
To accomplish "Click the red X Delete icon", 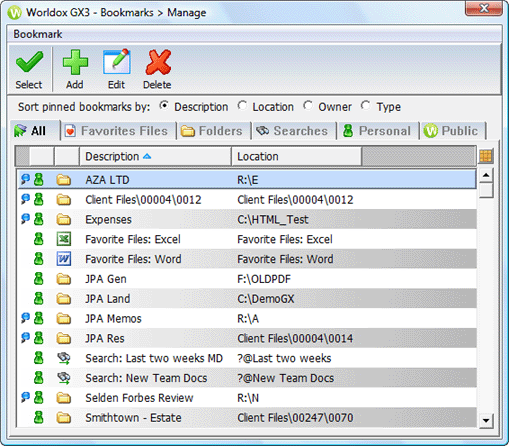I will pos(158,62).
